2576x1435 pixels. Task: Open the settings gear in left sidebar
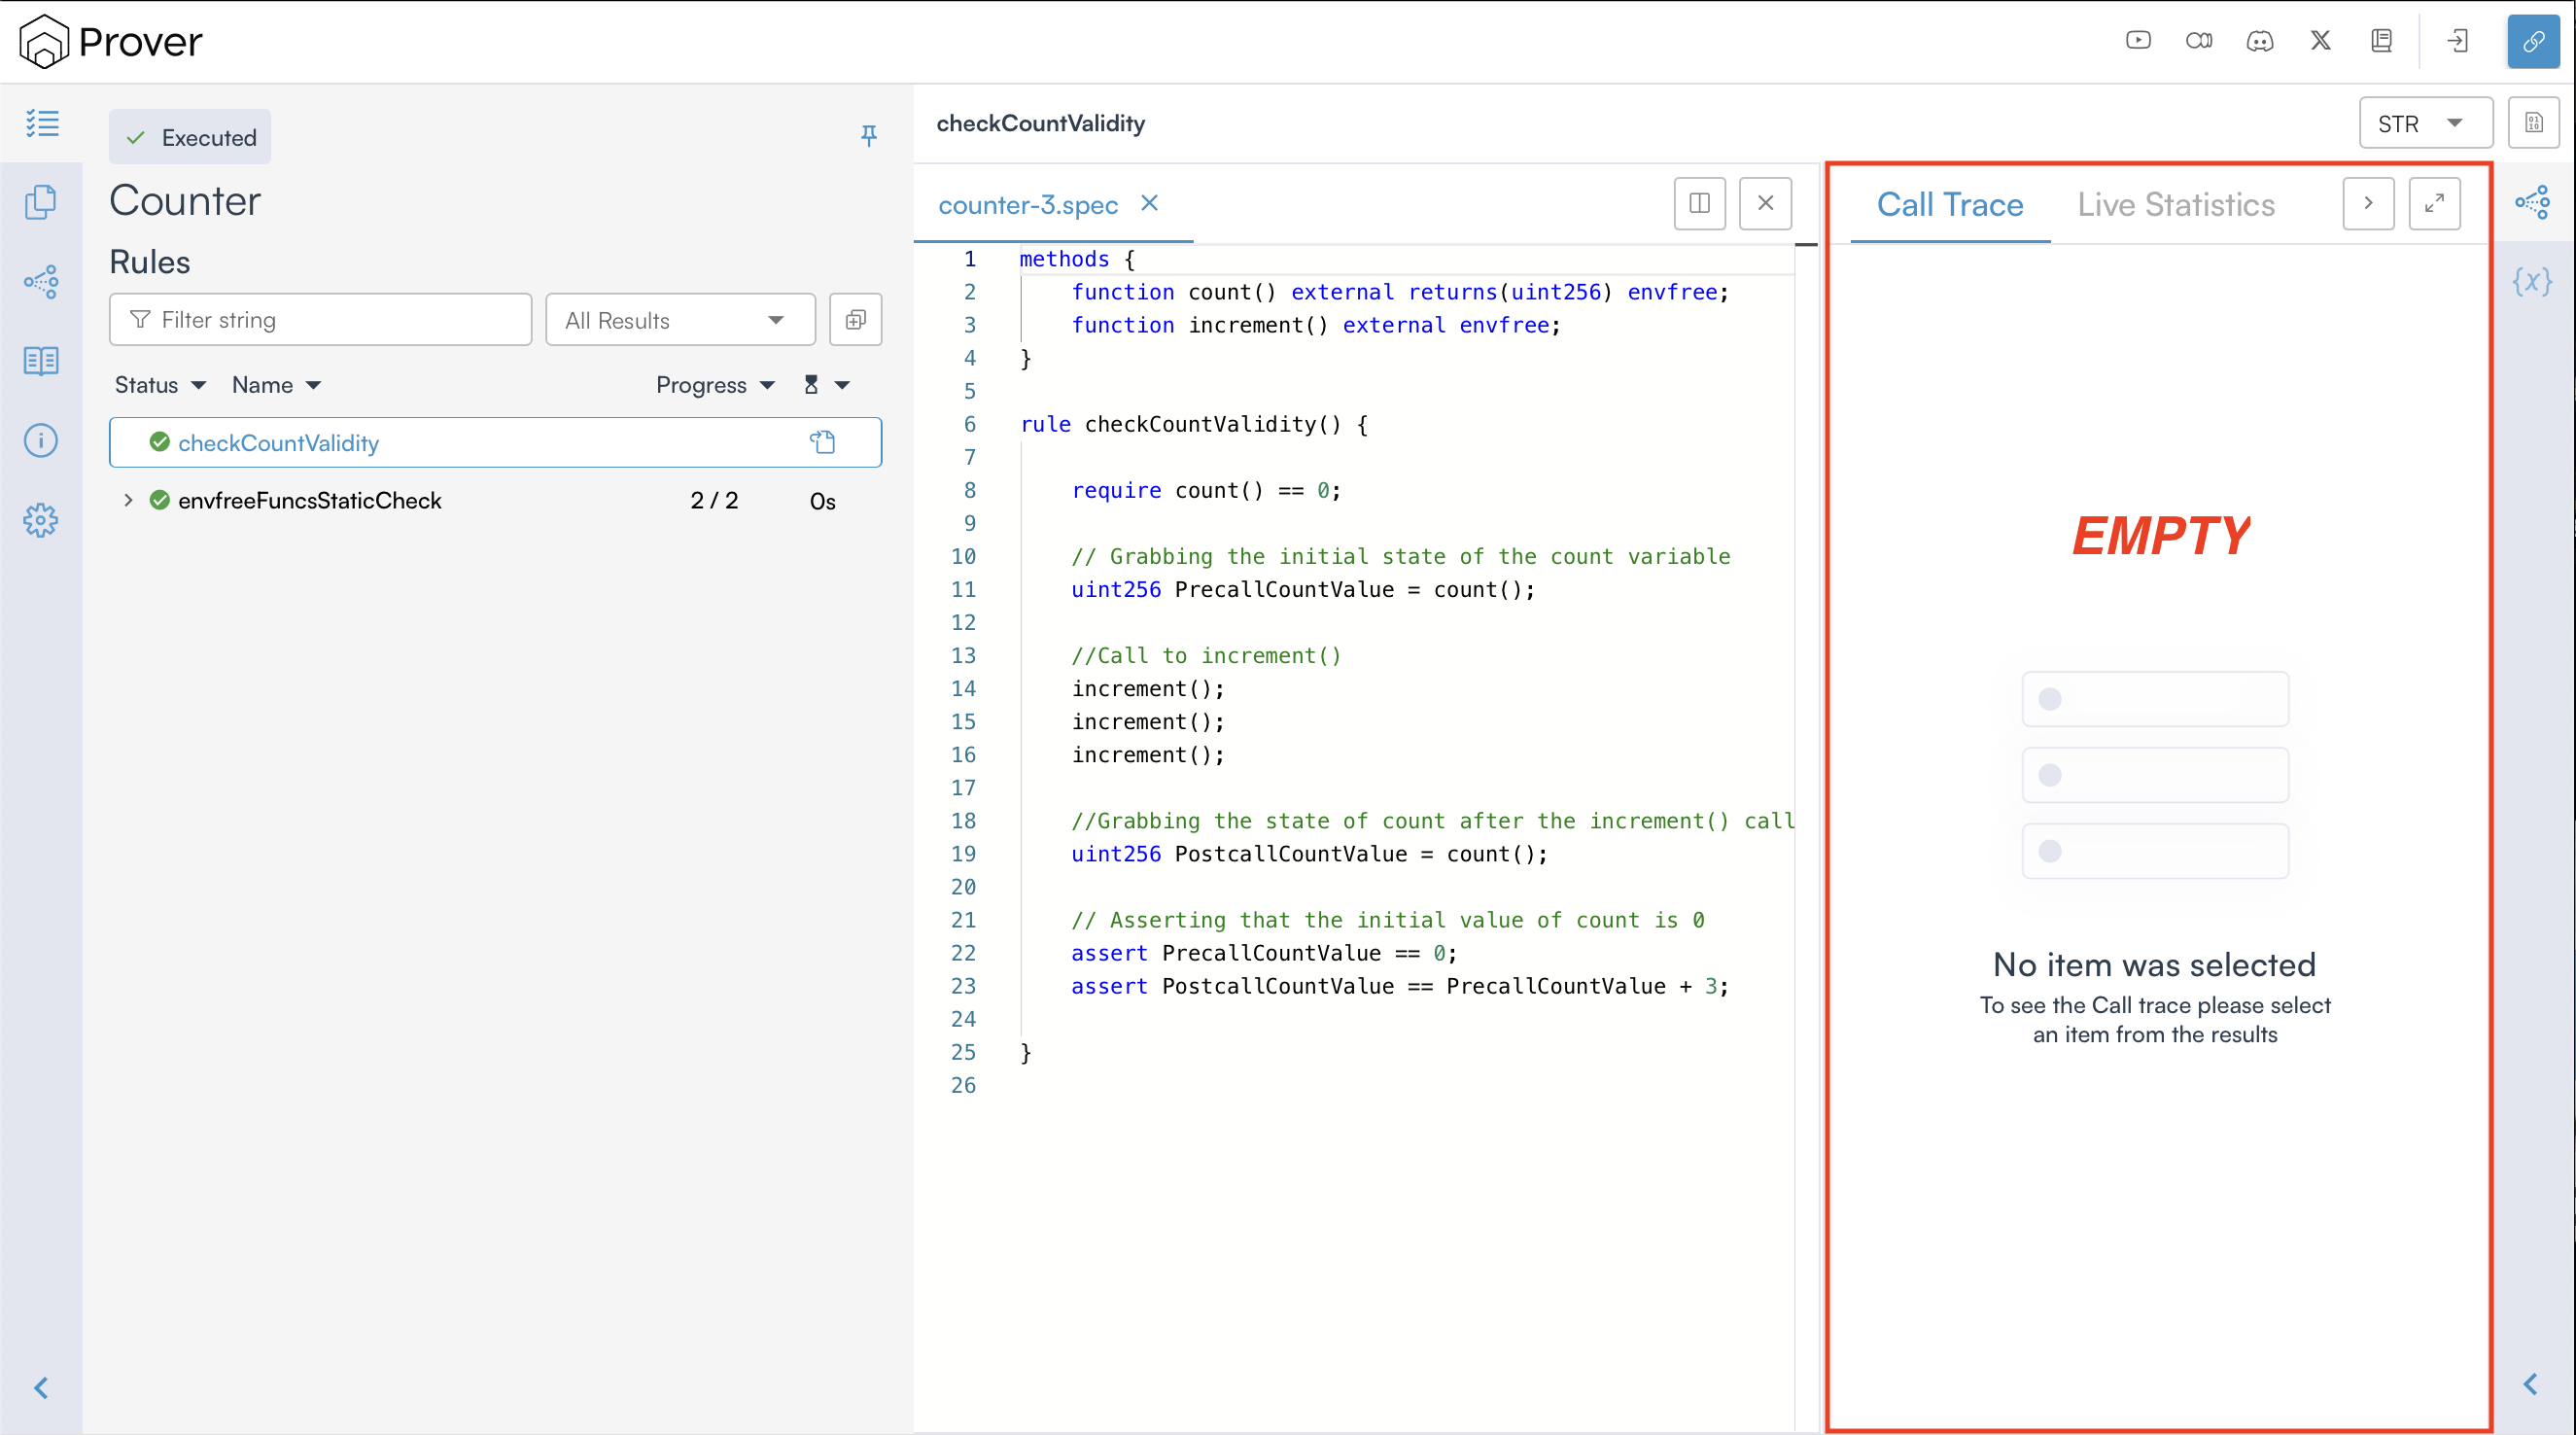click(x=41, y=520)
